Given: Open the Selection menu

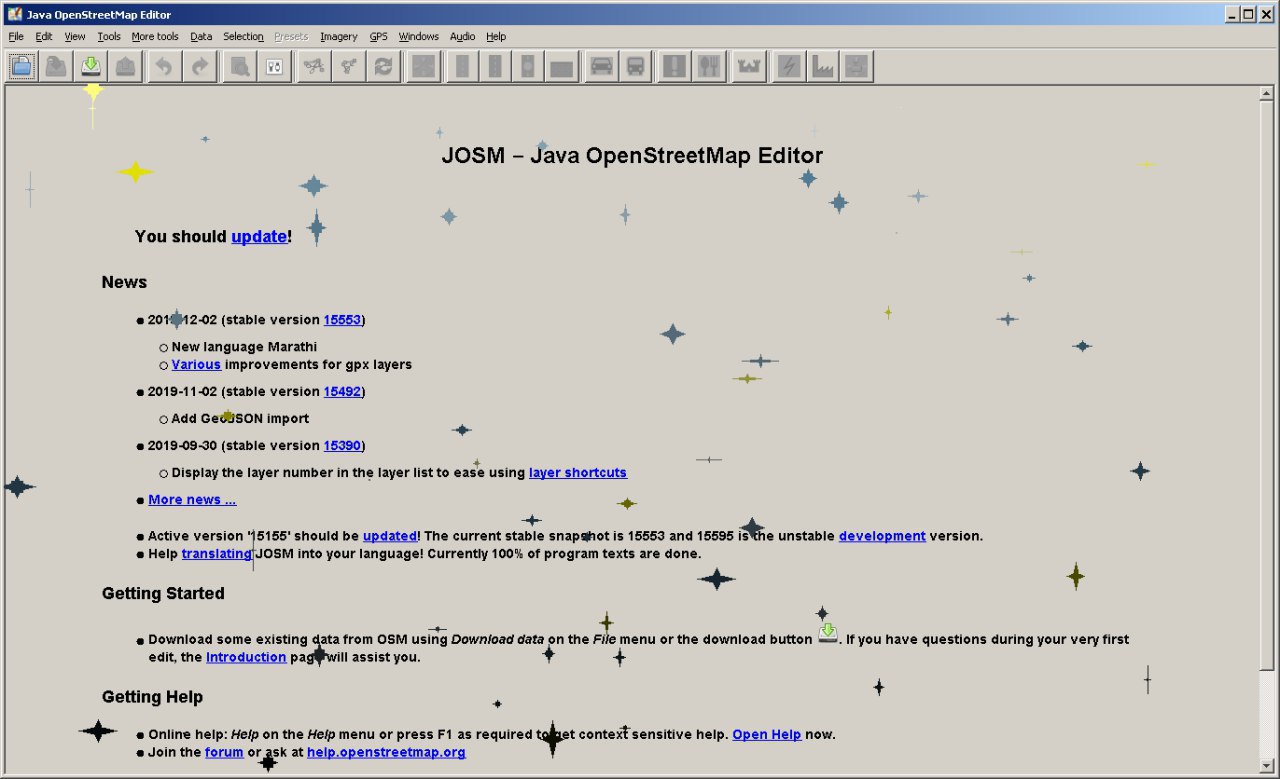Looking at the screenshot, I should [x=243, y=37].
